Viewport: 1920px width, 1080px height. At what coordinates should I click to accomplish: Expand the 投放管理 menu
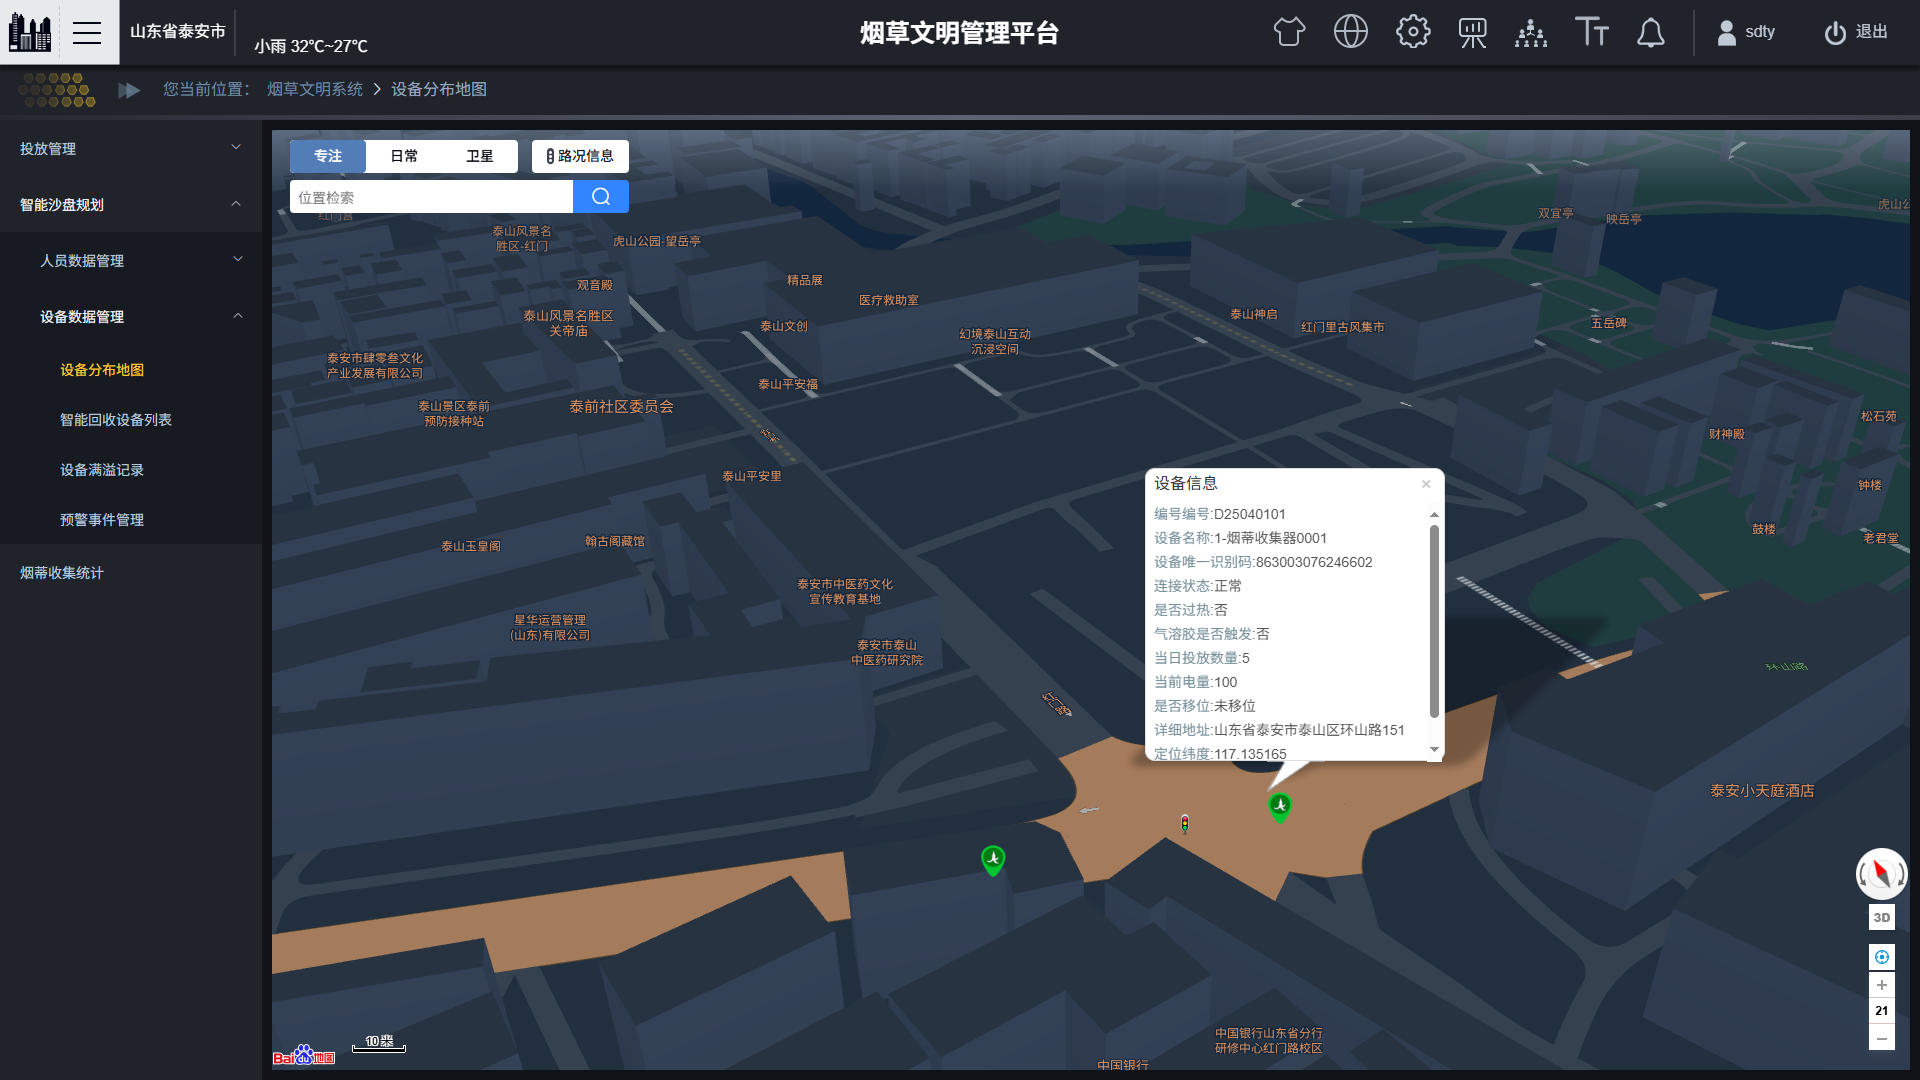pos(130,148)
